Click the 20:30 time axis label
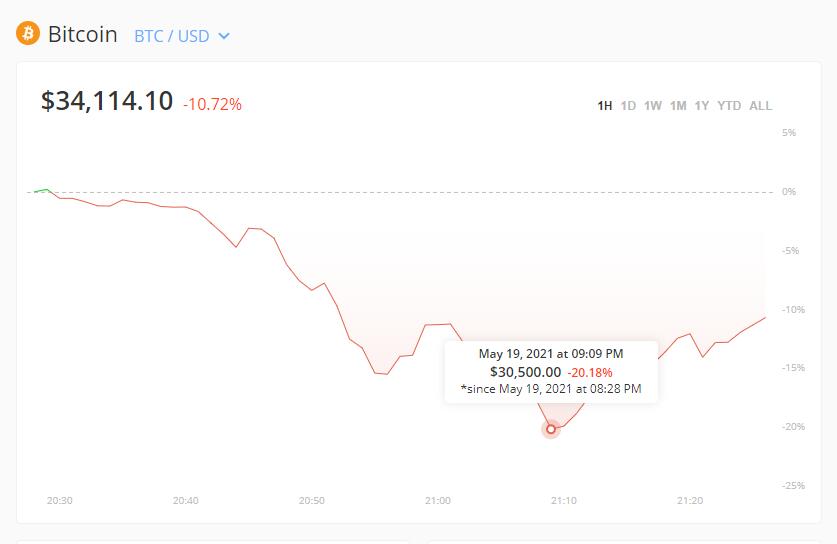Screen dimensions: 837x544 click(x=59, y=500)
